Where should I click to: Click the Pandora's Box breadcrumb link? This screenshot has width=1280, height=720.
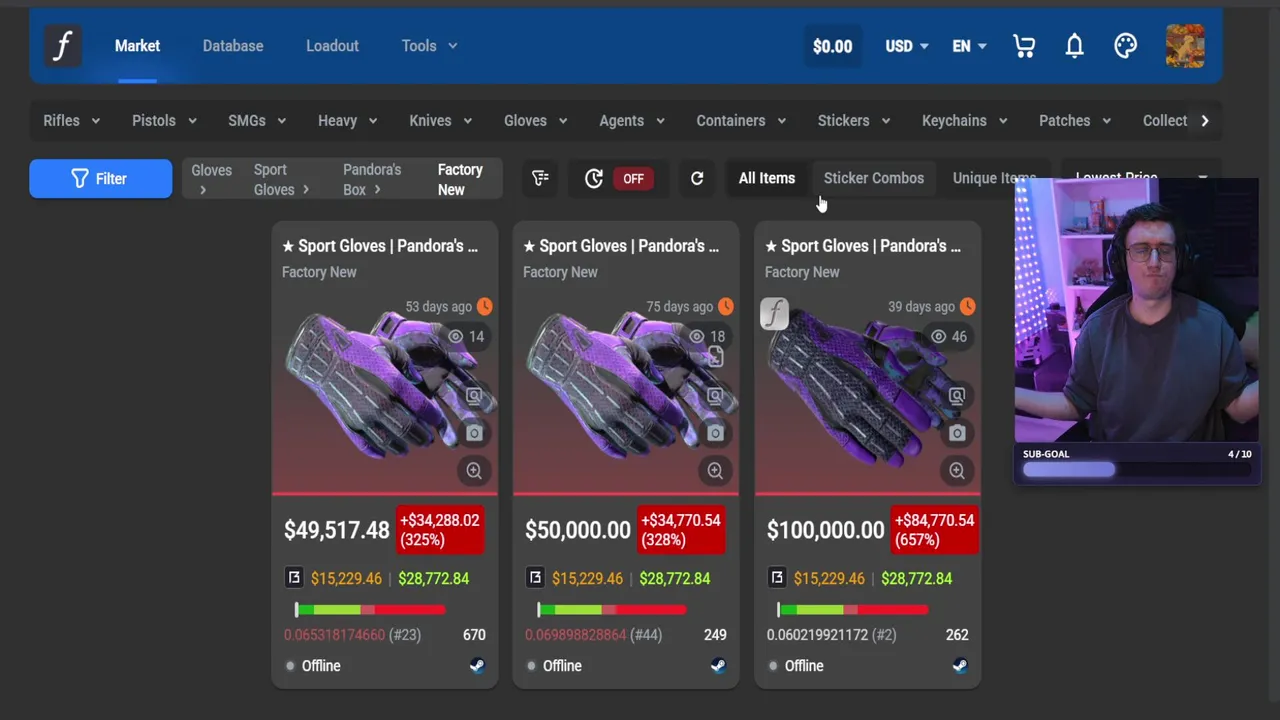pos(371,179)
